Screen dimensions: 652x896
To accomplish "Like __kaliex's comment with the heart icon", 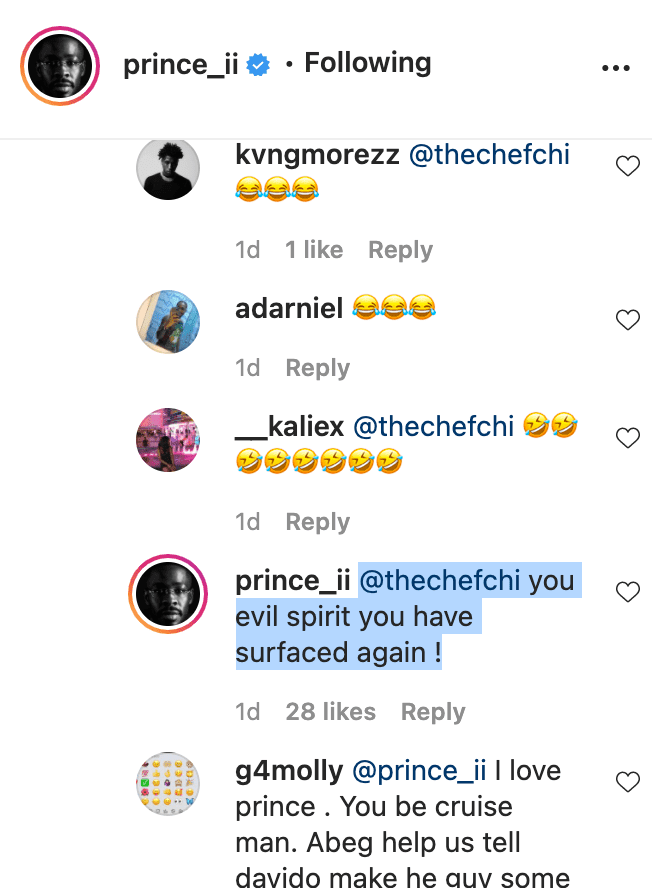I will (x=627, y=438).
